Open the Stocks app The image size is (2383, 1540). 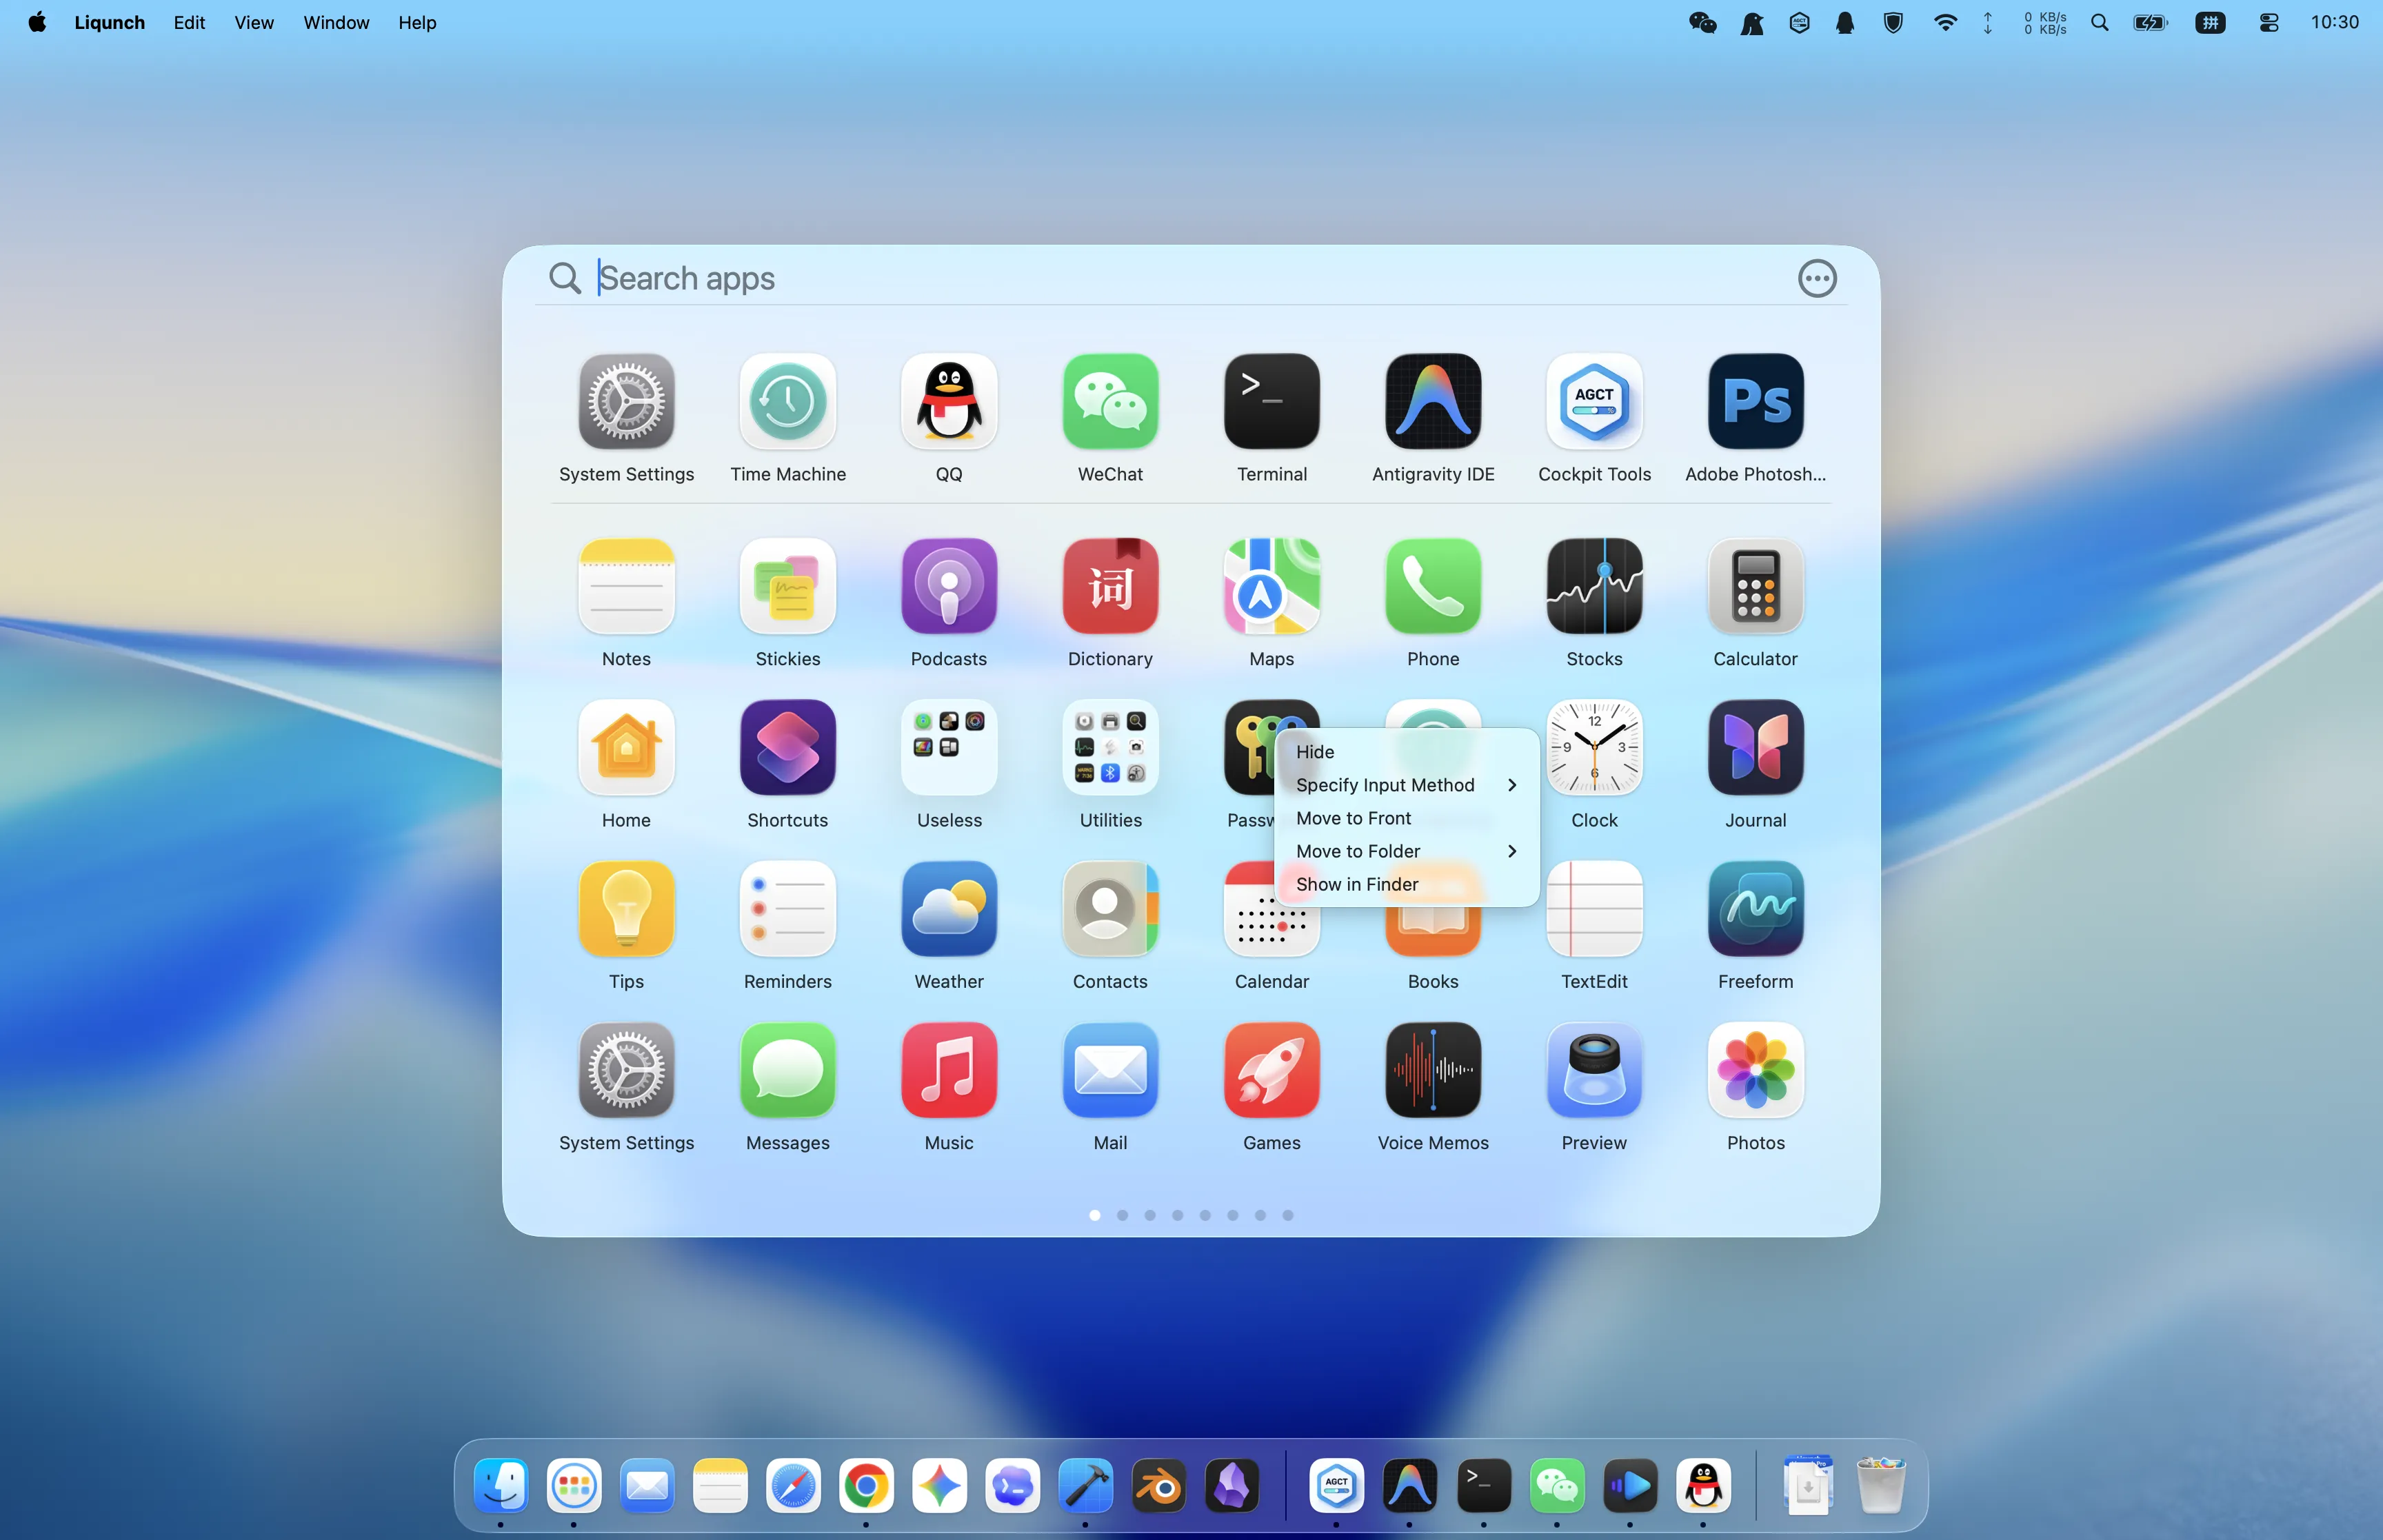[x=1594, y=586]
